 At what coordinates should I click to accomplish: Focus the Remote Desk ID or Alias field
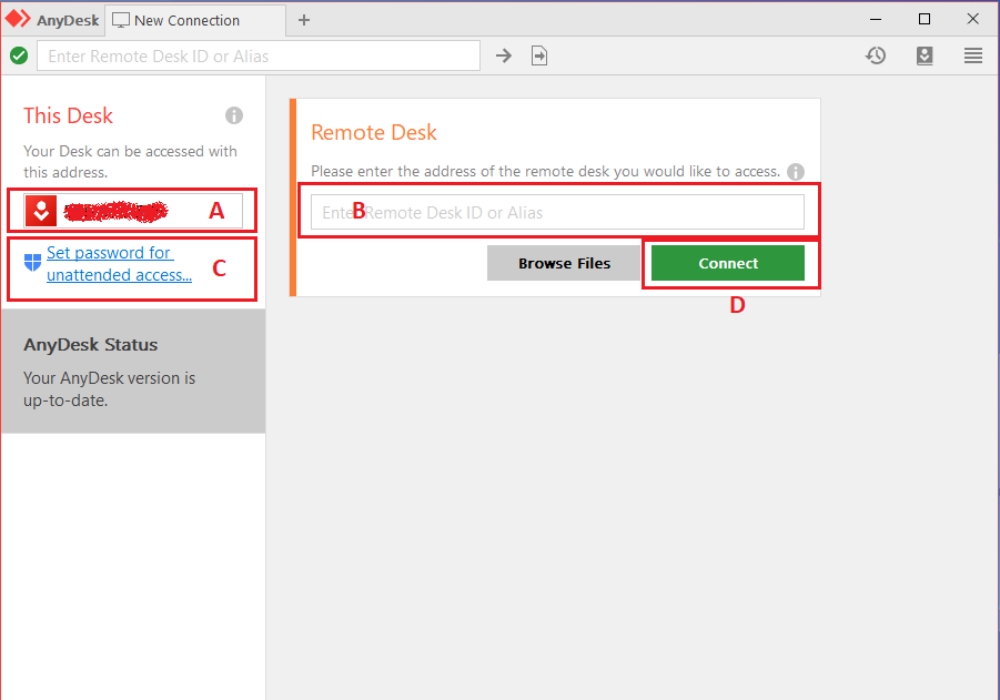tap(557, 212)
